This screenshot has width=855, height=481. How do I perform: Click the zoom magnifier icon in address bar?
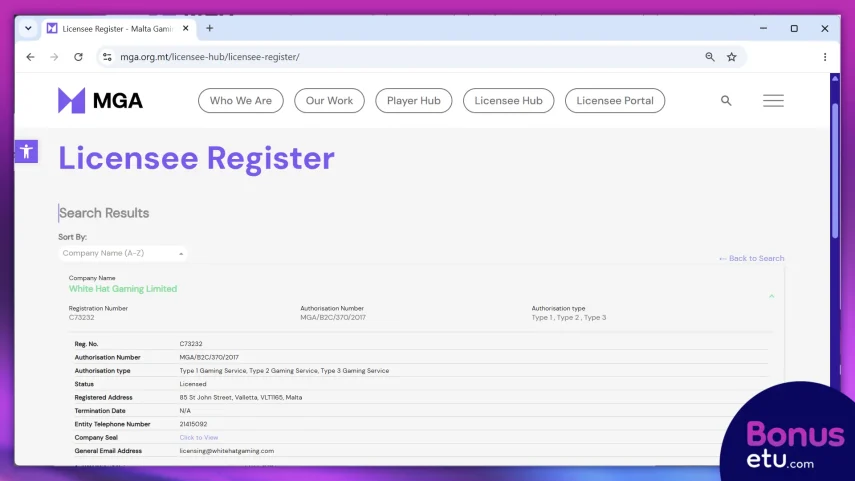709,57
